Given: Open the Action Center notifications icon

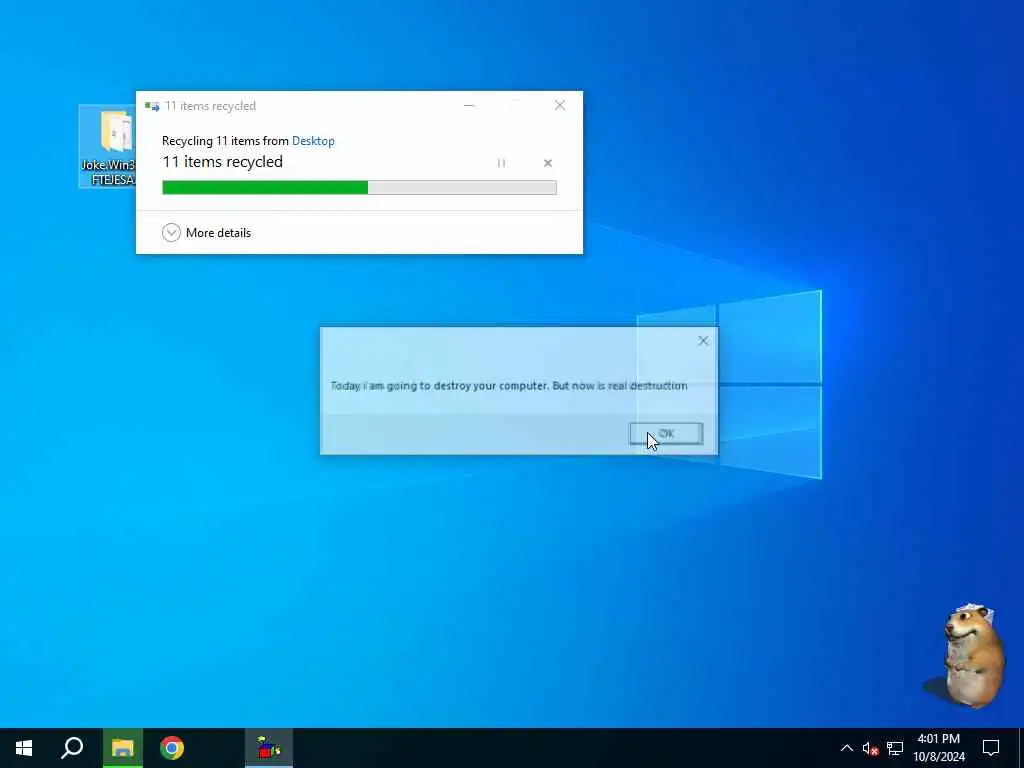Looking at the screenshot, I should click(991, 748).
